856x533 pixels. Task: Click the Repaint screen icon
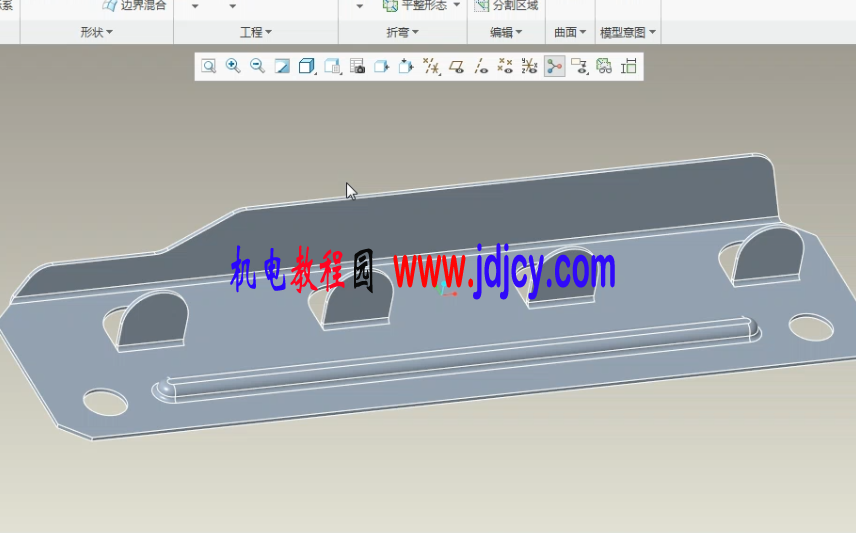(x=282, y=66)
